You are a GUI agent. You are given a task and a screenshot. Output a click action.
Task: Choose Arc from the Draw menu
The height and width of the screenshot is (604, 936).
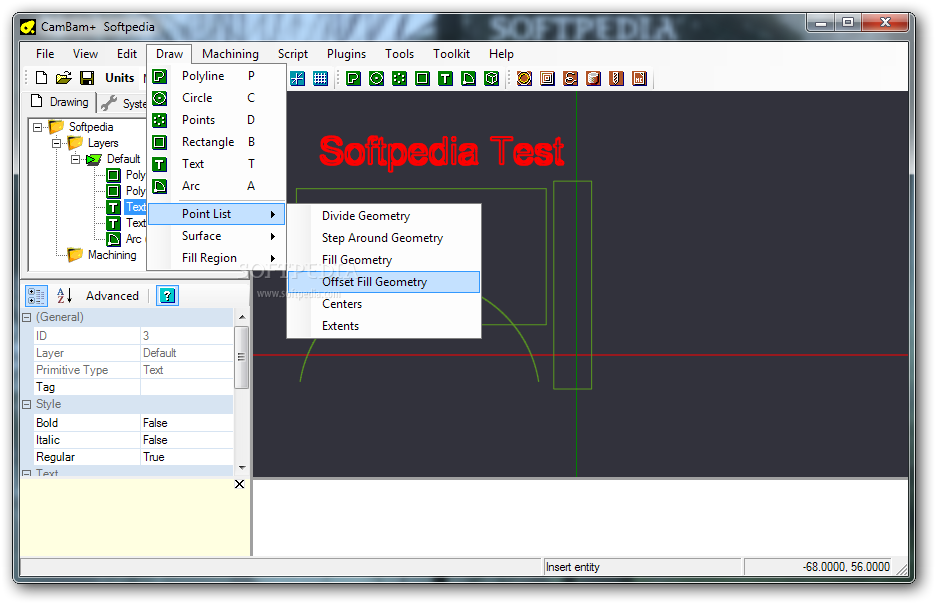216,186
